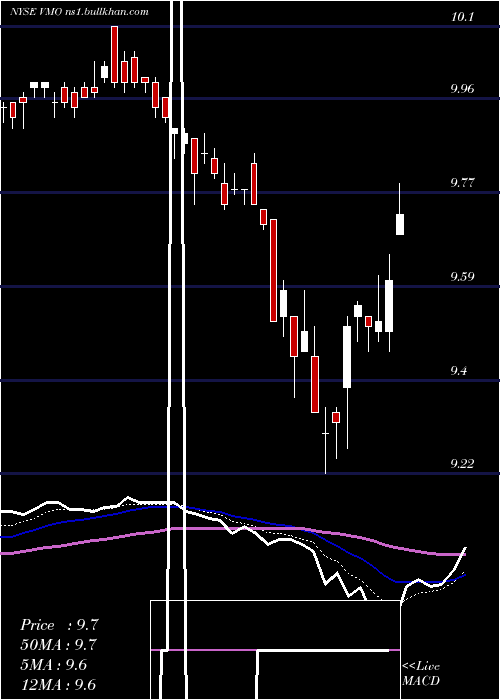
Task: Select the 9.22 price axis label
Action: pyautogui.click(x=462, y=464)
